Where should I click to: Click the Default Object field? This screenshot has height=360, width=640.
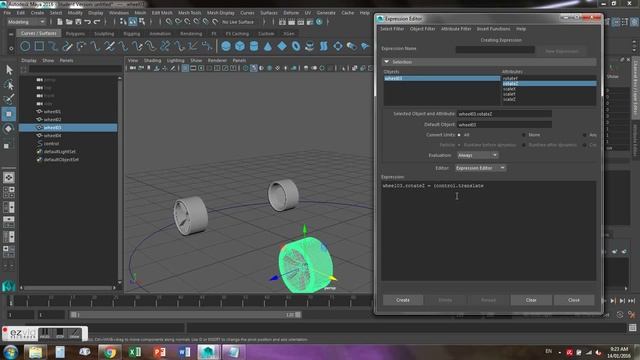pos(504,124)
